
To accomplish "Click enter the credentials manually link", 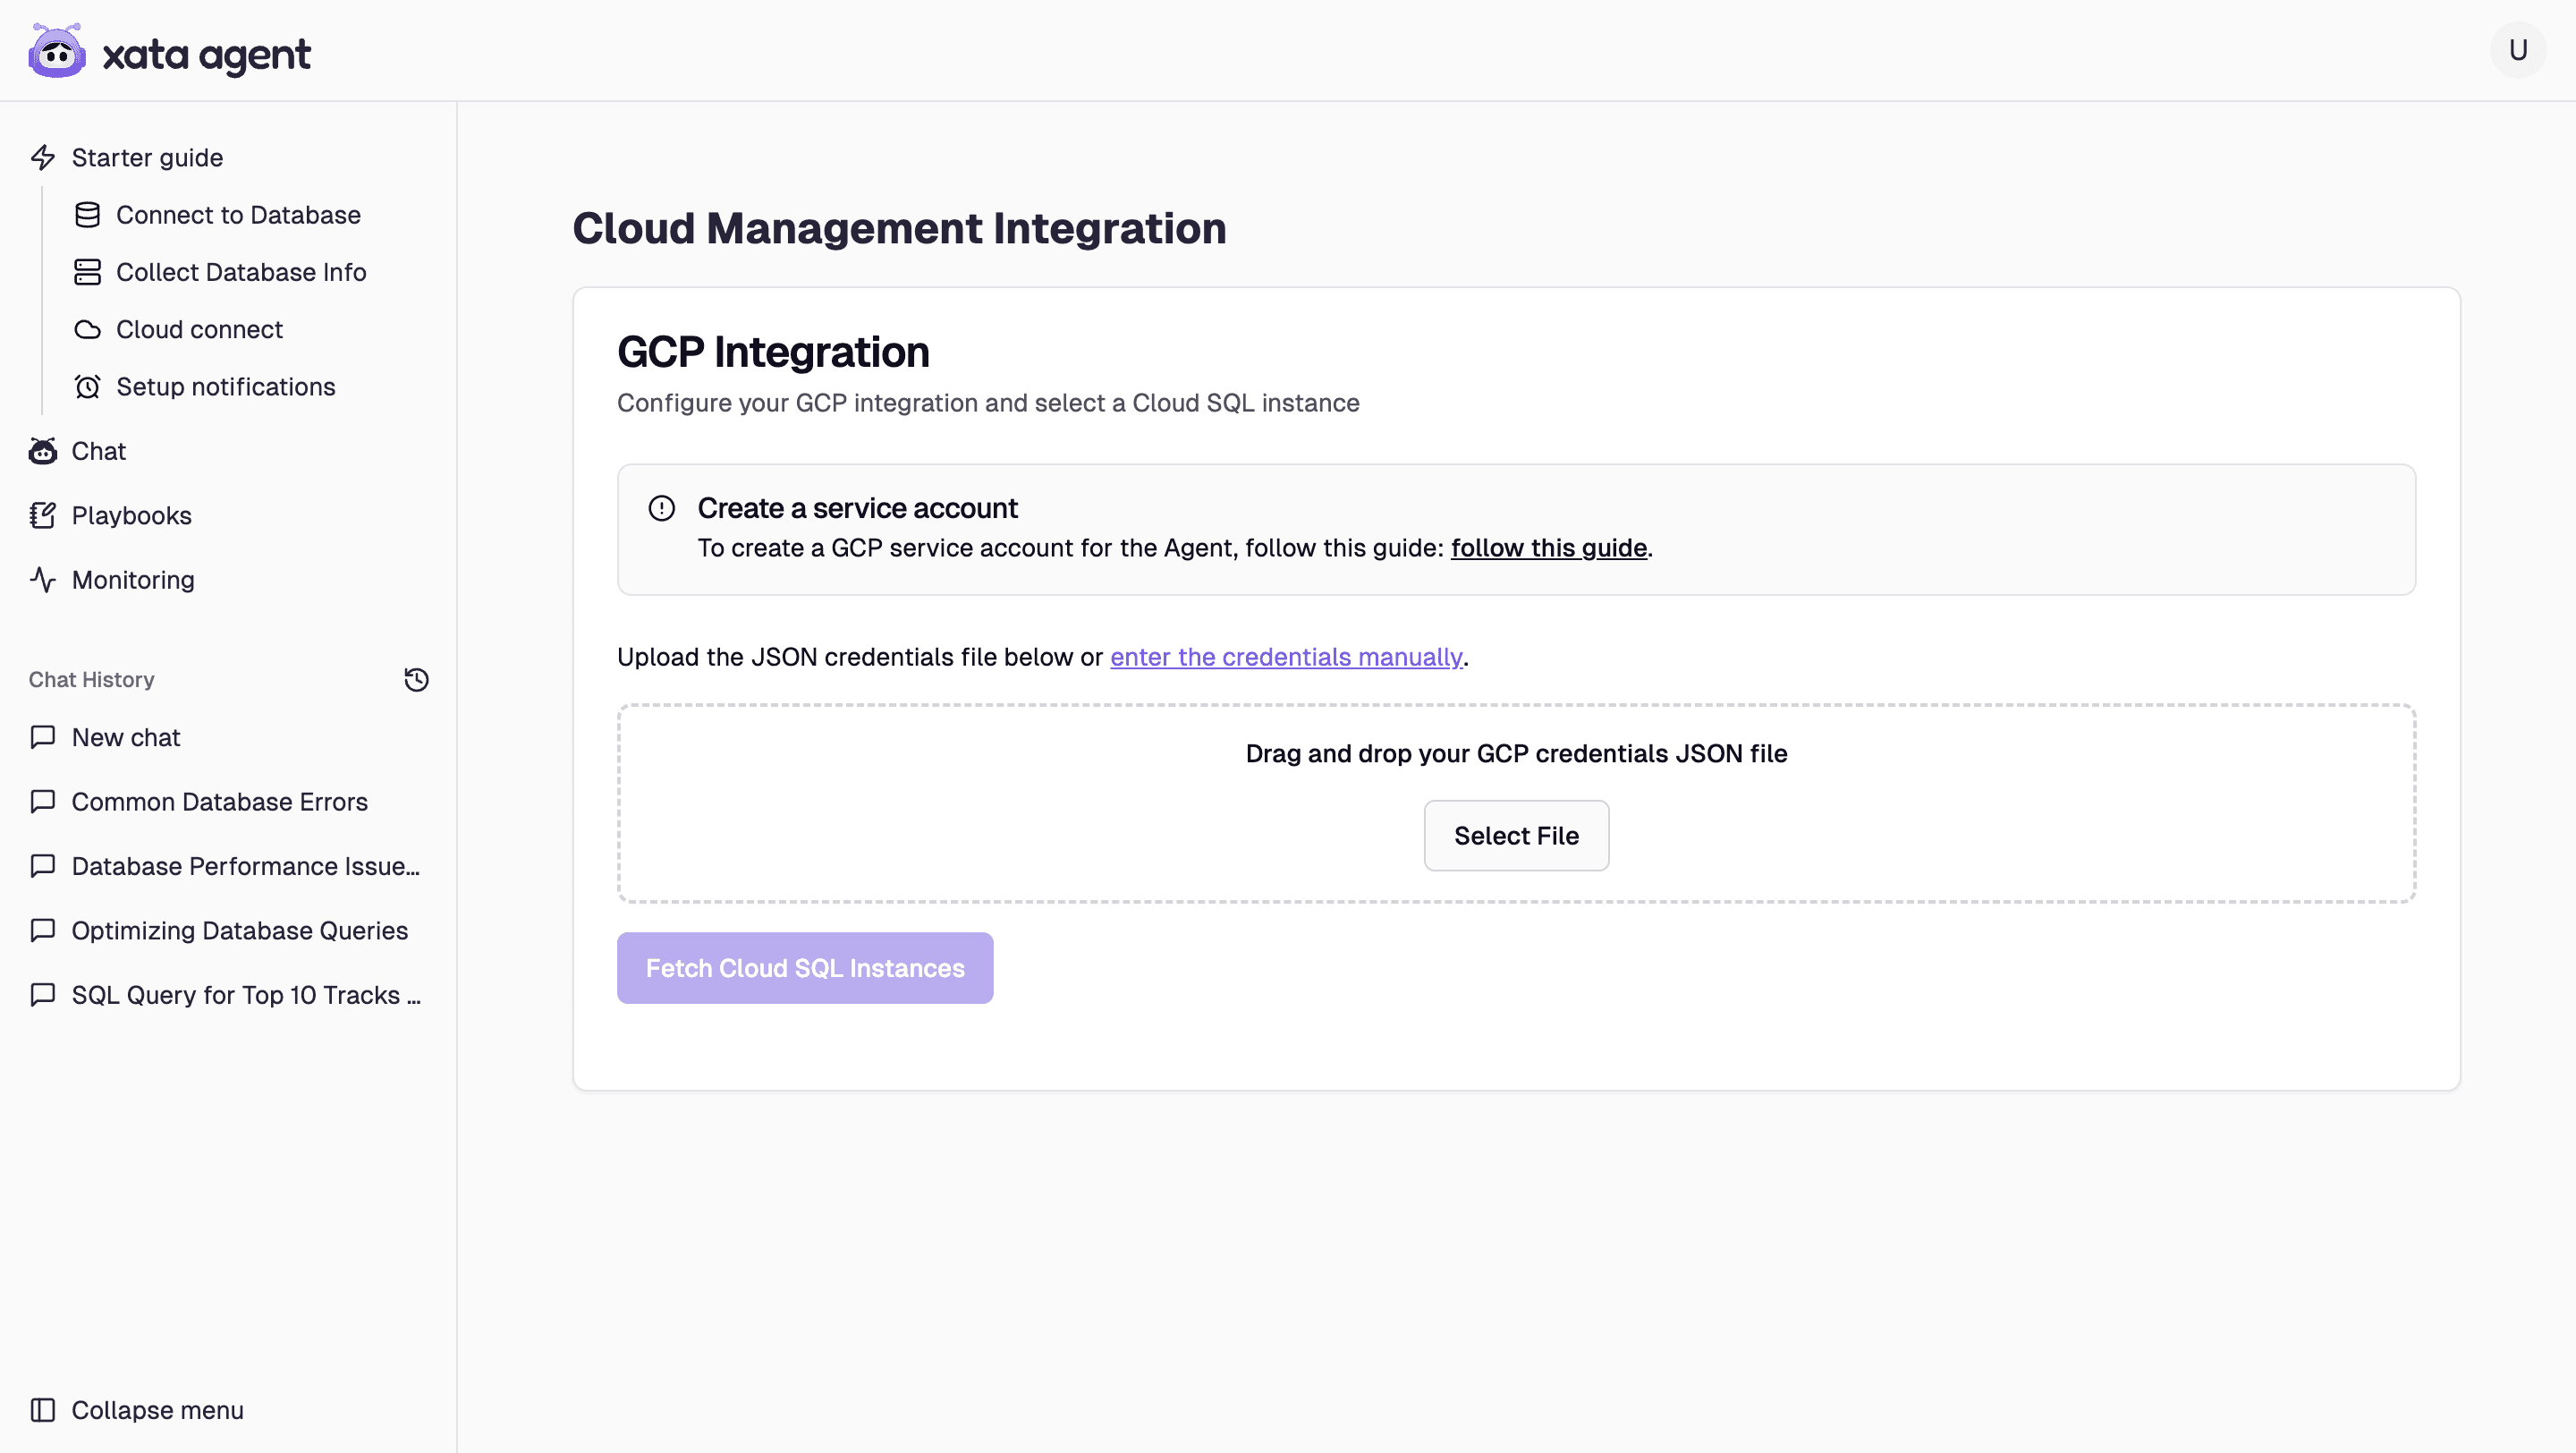I will (x=1286, y=657).
